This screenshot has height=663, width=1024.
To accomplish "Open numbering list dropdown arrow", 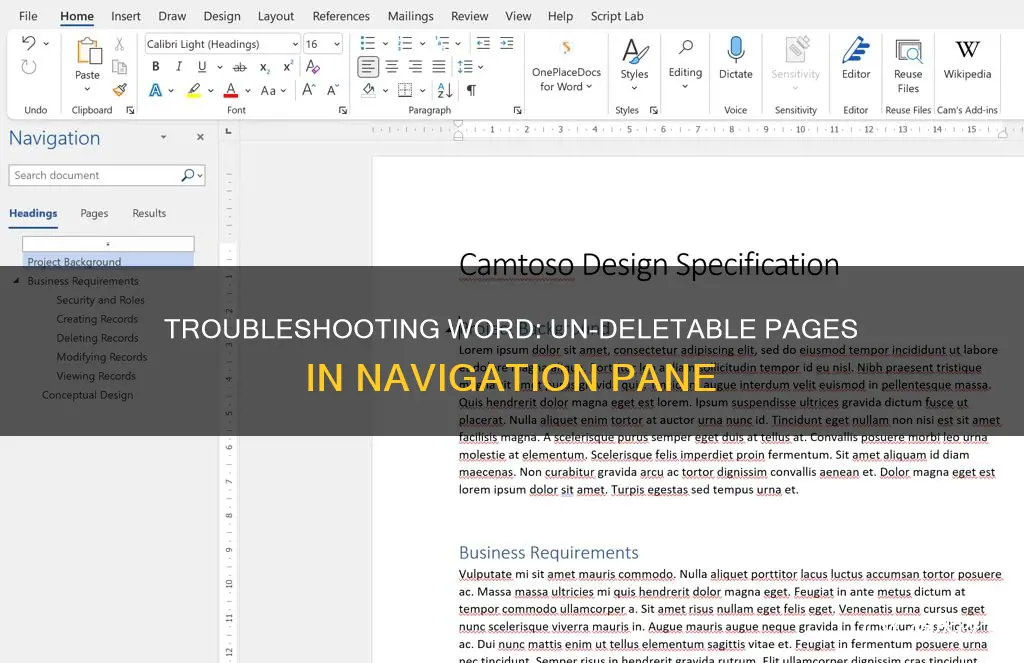I will [423, 44].
